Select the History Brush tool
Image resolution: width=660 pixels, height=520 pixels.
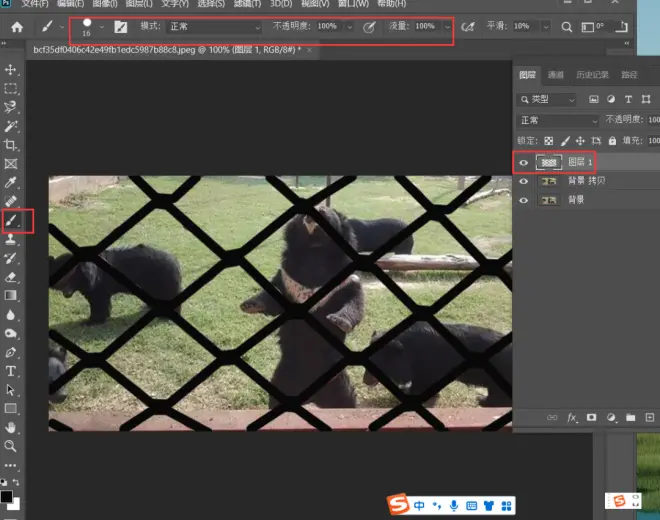(11, 258)
